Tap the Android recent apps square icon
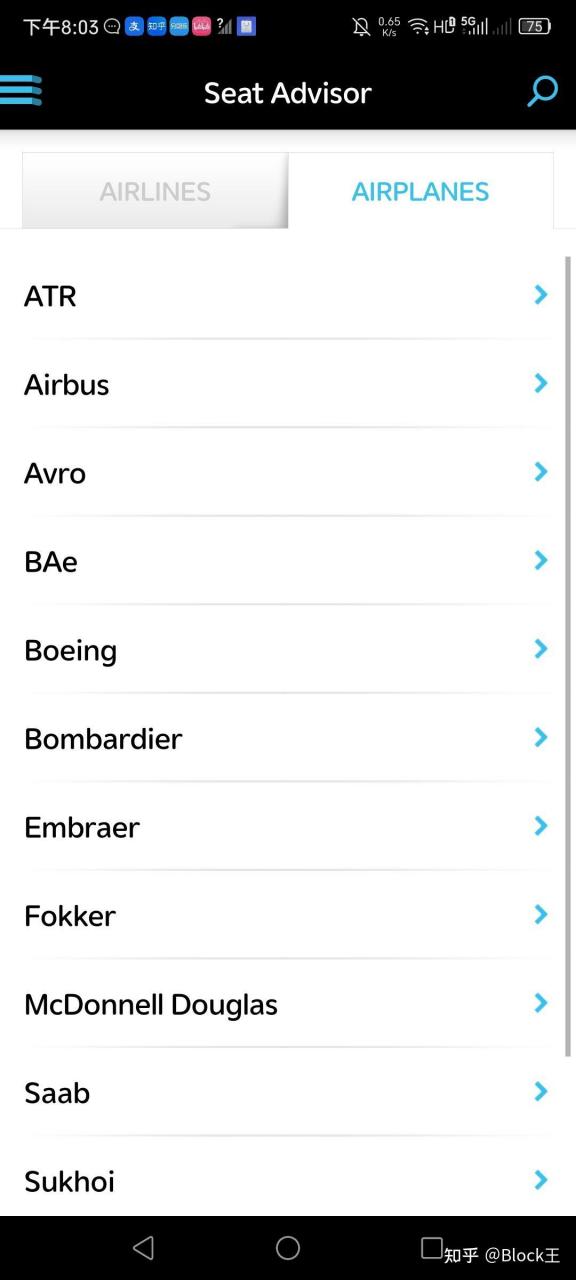The height and width of the screenshot is (1280, 576). (432, 1247)
